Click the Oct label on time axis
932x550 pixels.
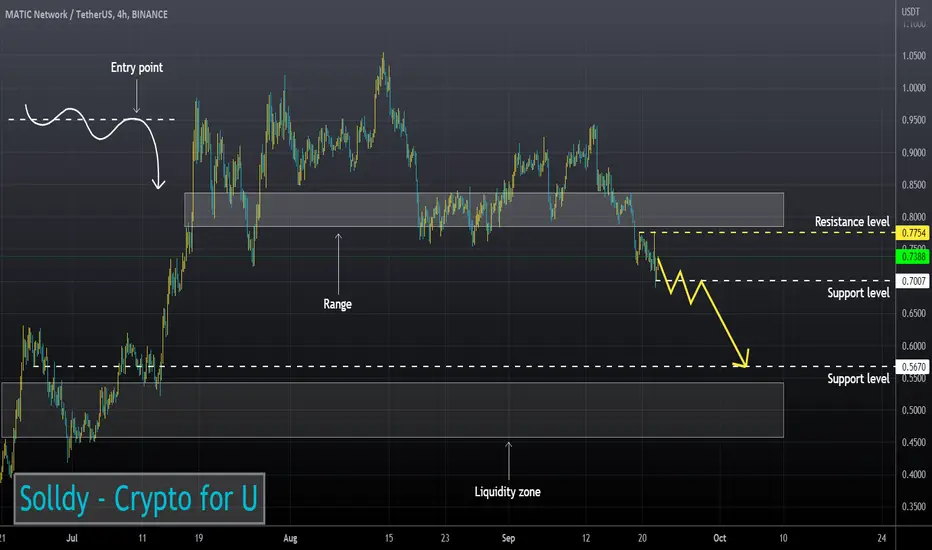(720, 538)
